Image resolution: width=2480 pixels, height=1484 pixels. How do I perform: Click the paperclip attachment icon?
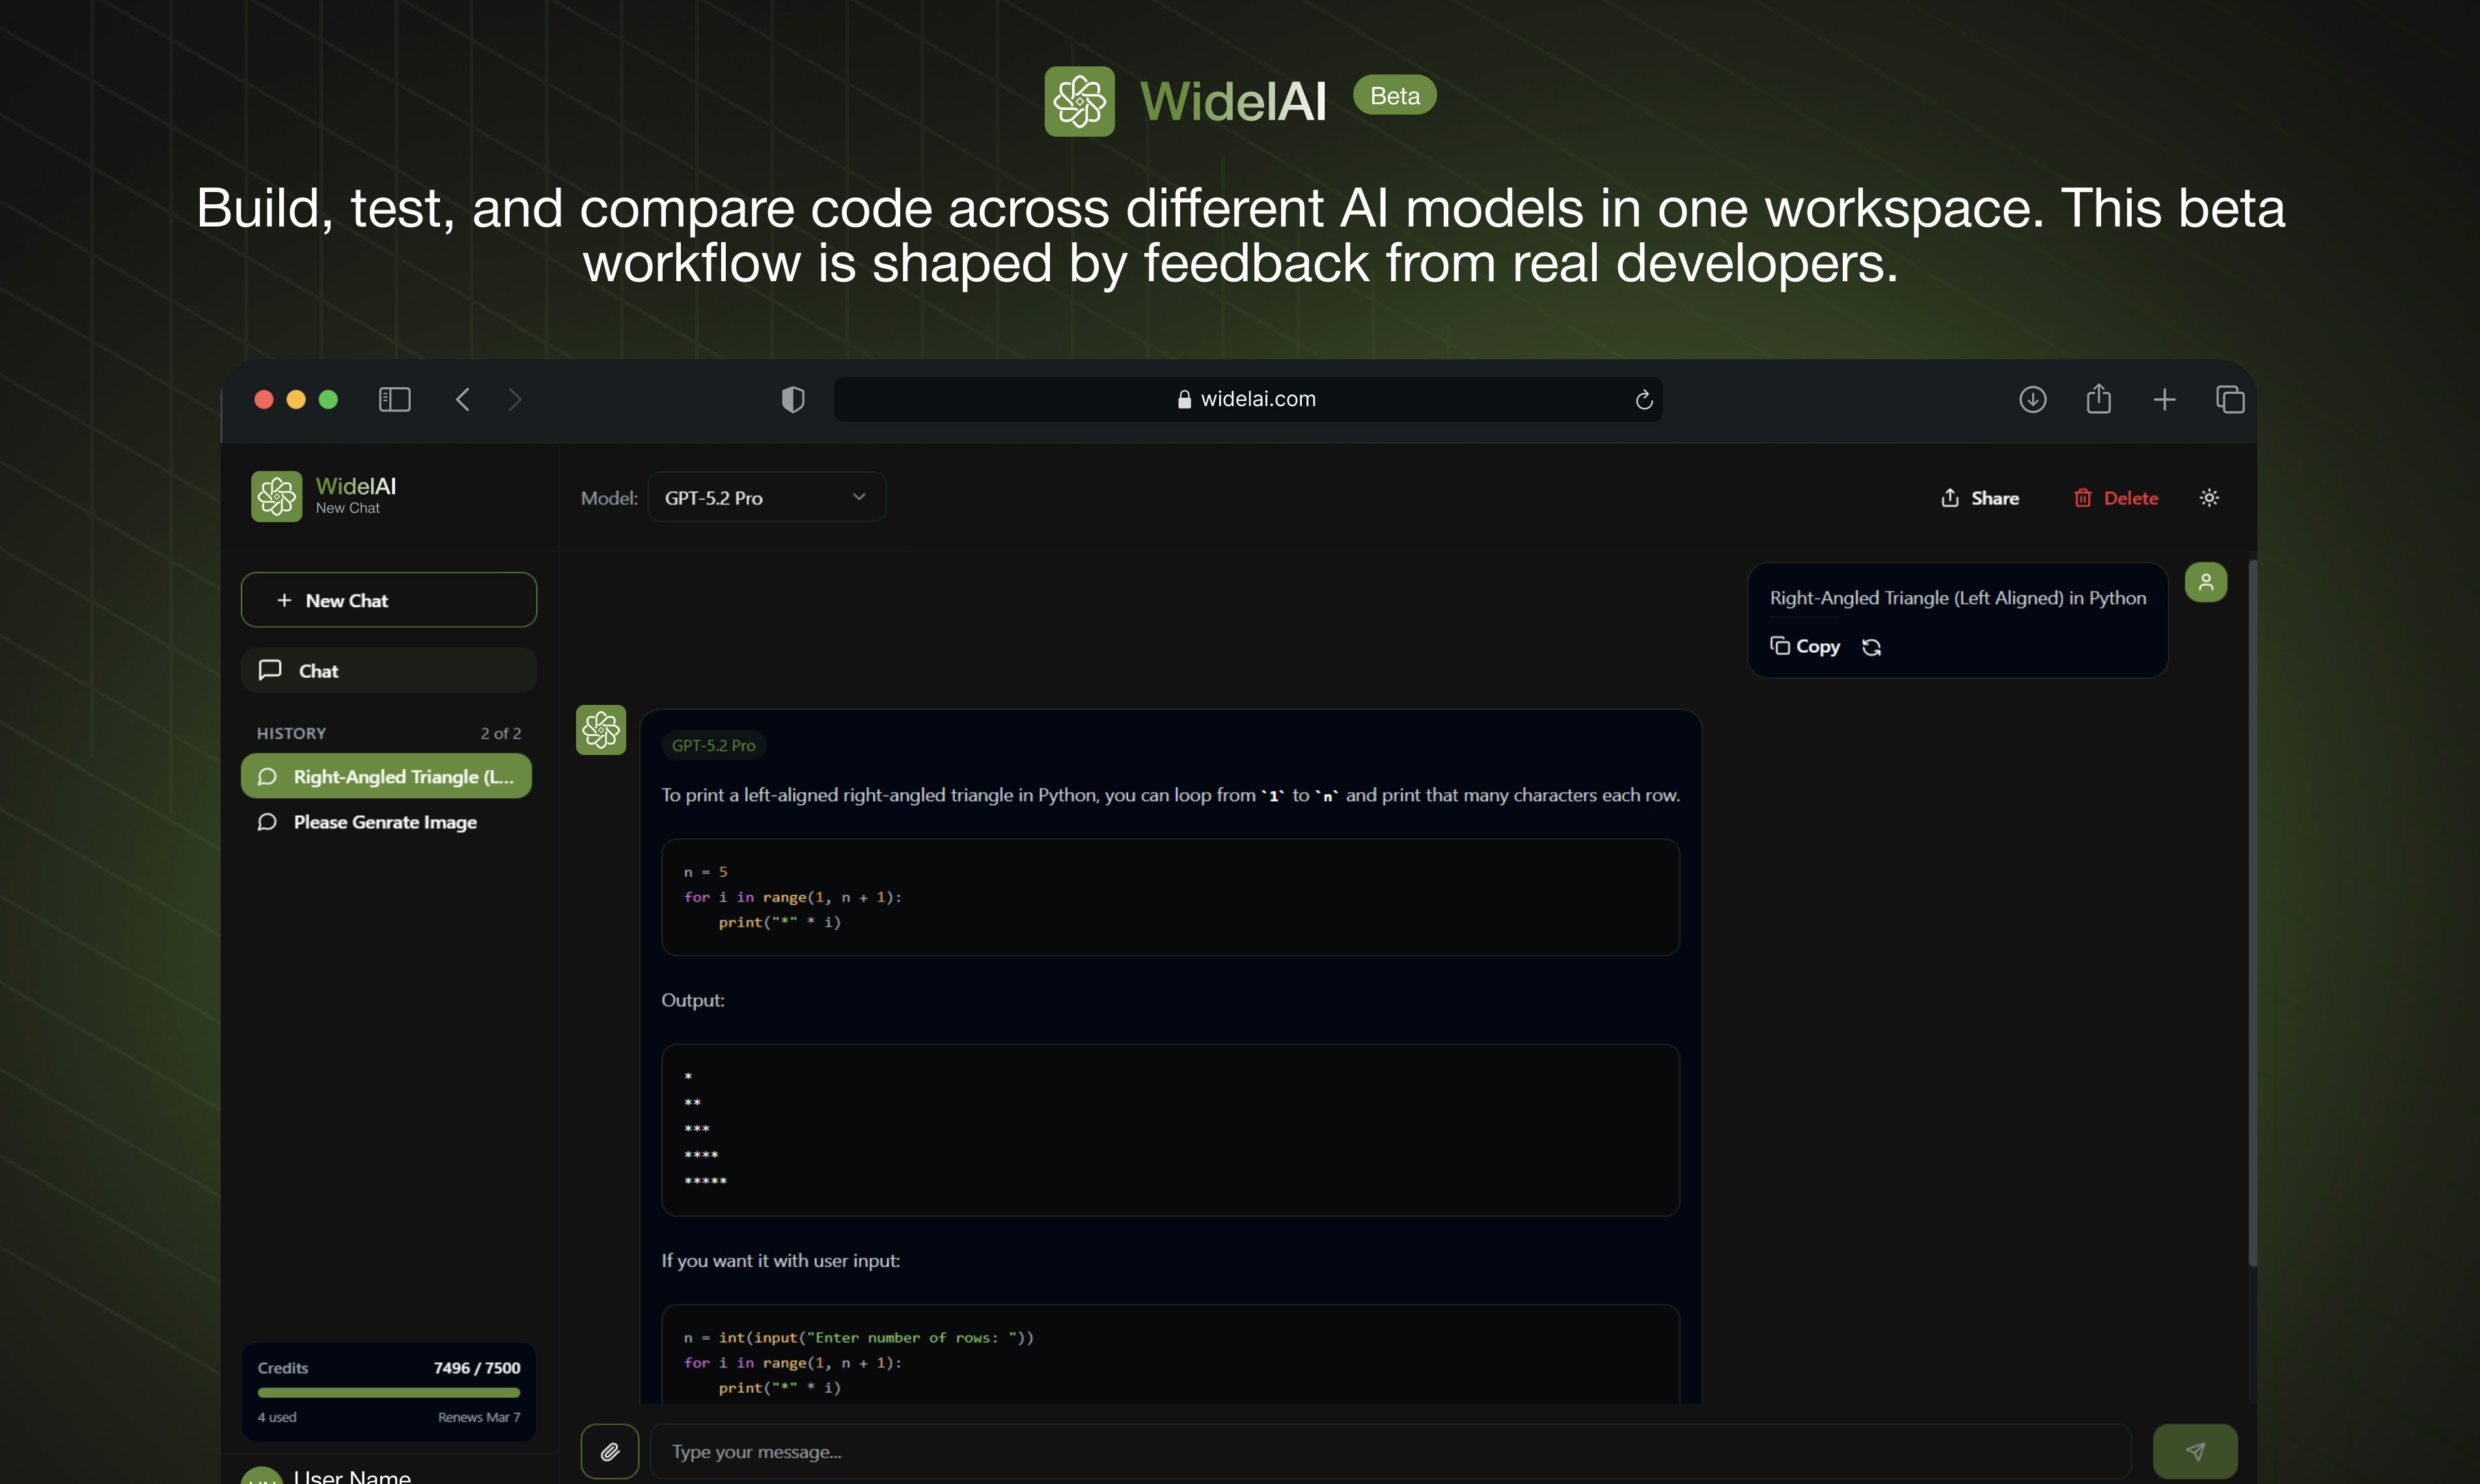(x=610, y=1451)
